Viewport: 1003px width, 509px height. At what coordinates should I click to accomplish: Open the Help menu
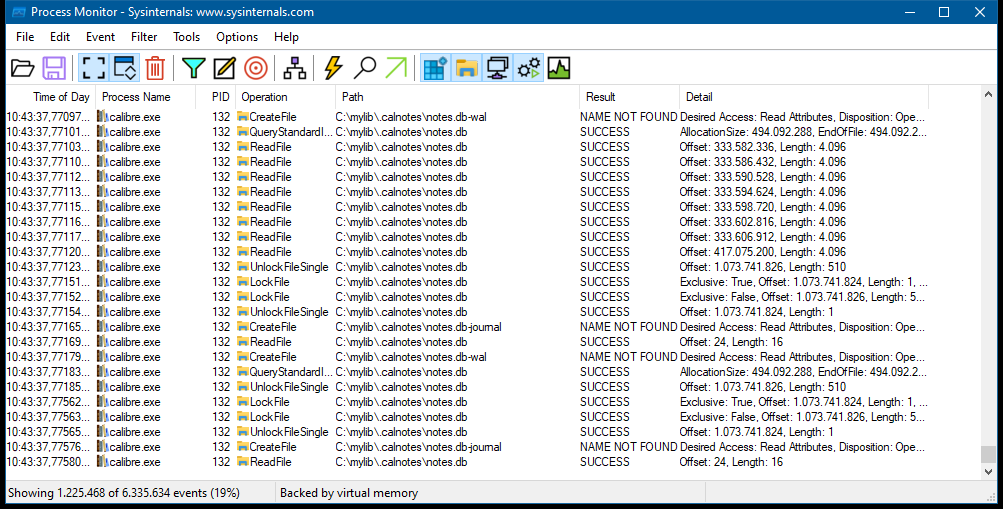click(x=286, y=37)
